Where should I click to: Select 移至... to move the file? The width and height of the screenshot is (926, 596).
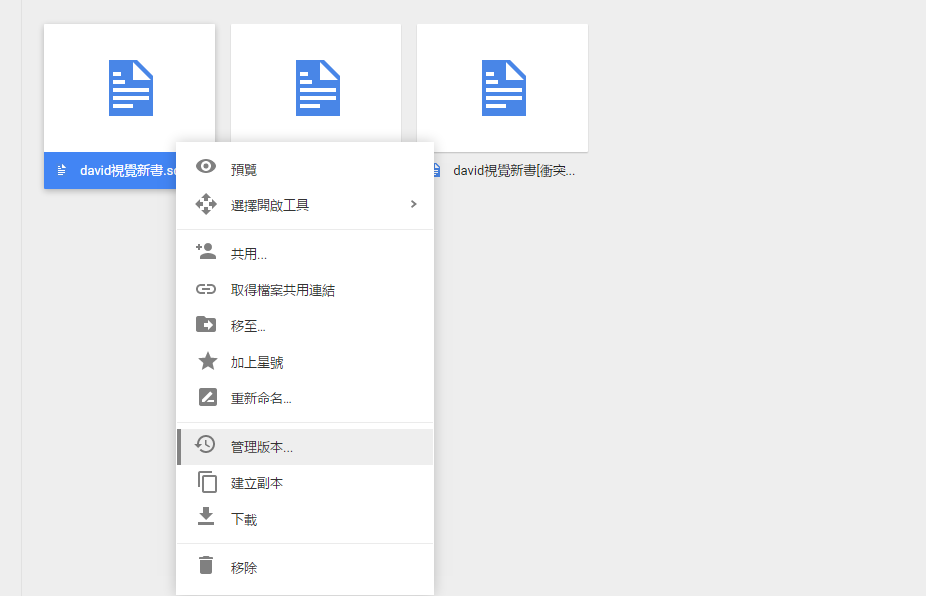pos(305,326)
